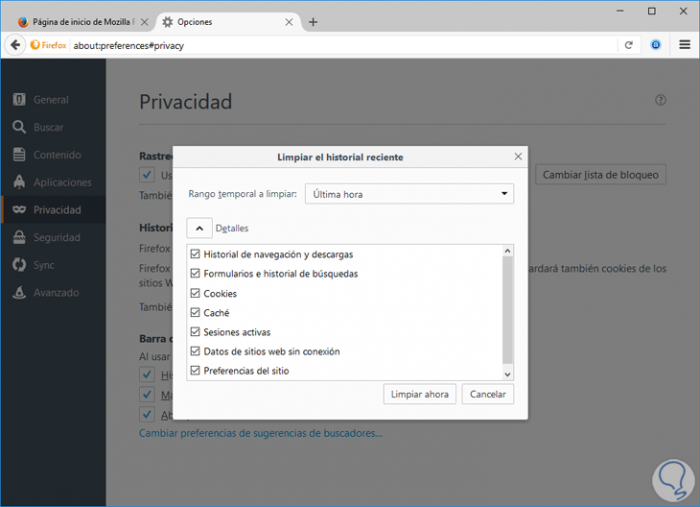Reload the page with the refresh icon

tap(629, 45)
